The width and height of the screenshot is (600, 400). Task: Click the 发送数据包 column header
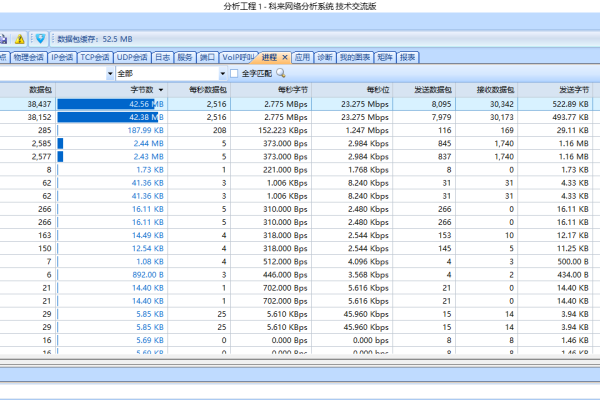tap(432, 89)
